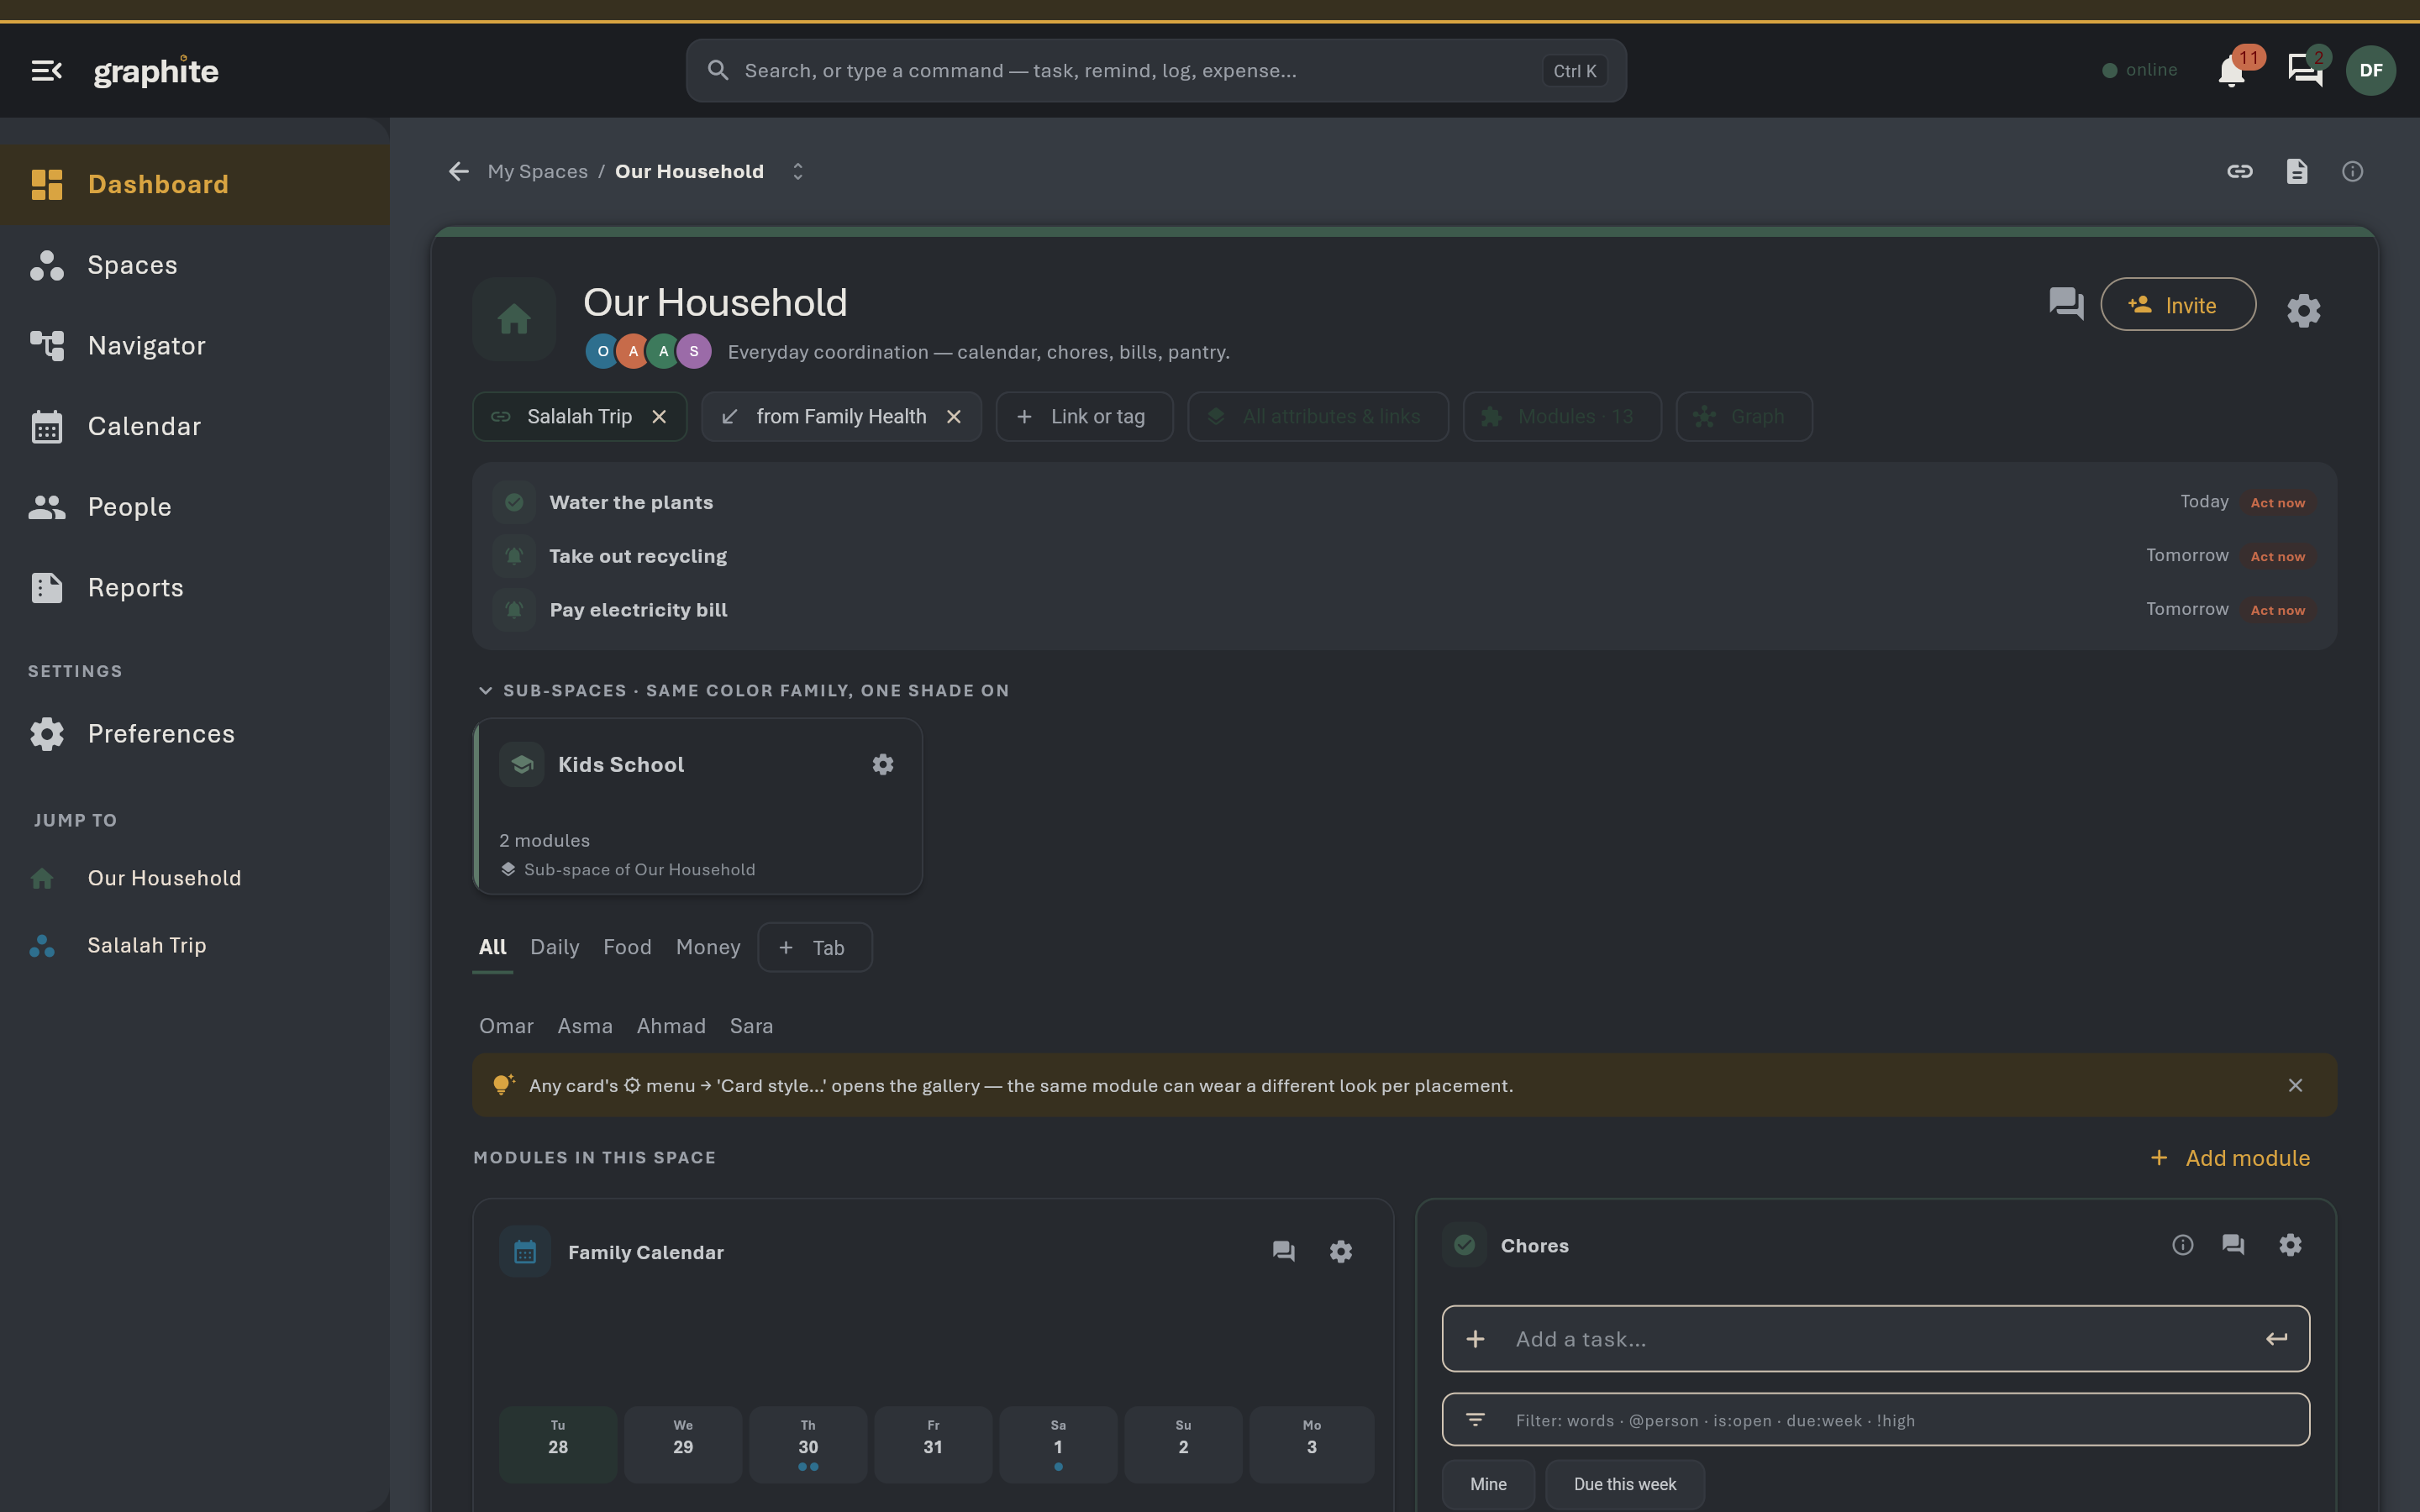The image size is (2420, 1512).
Task: Open People in the sidebar
Action: pyautogui.click(x=195, y=508)
